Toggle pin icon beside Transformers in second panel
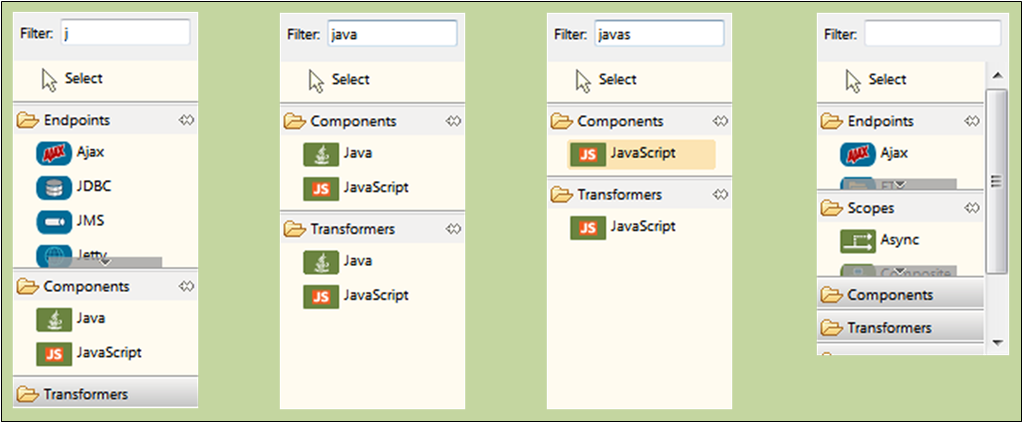The width and height of the screenshot is (1022, 422). click(454, 229)
